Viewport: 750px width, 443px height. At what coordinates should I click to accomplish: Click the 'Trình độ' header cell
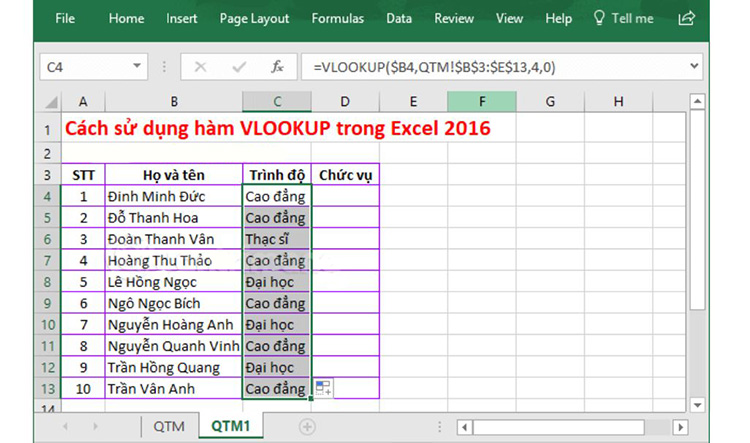[x=277, y=175]
